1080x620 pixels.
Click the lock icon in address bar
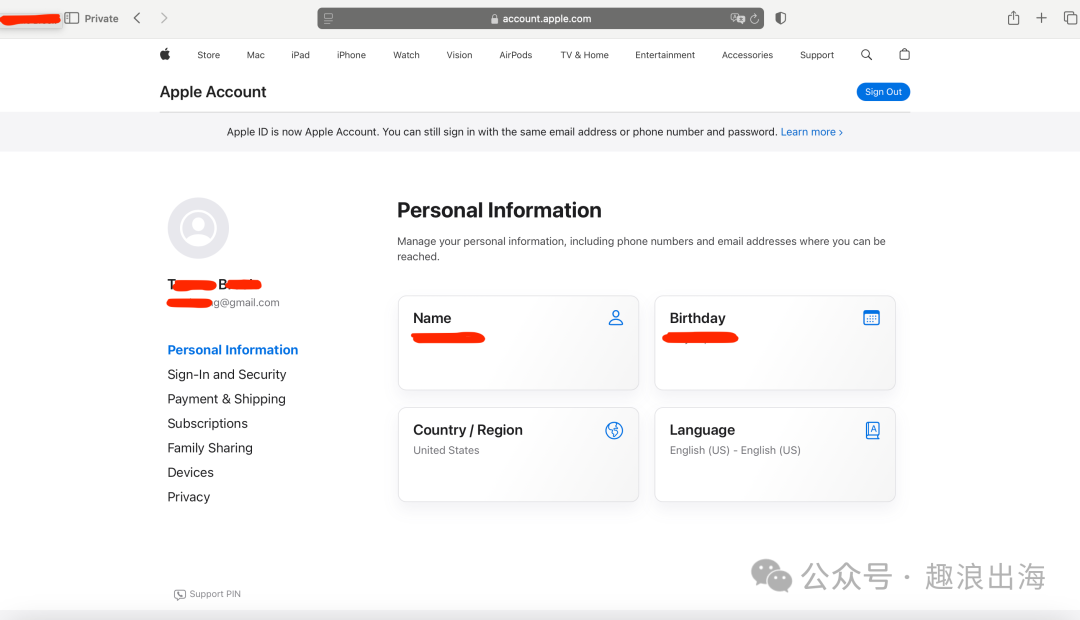[495, 19]
